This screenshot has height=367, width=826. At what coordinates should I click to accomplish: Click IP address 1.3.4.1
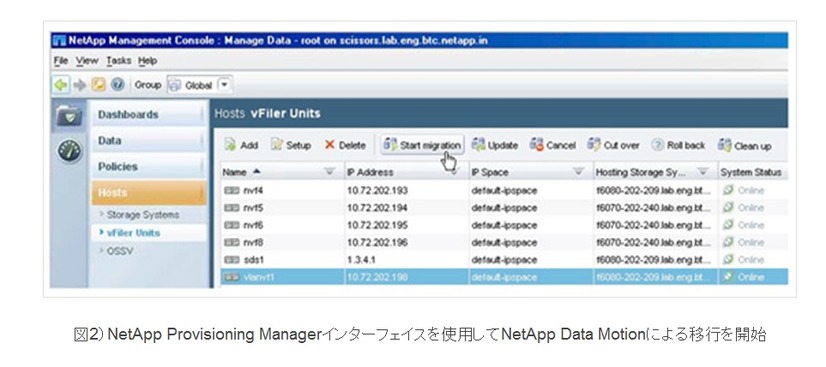pyautogui.click(x=361, y=260)
